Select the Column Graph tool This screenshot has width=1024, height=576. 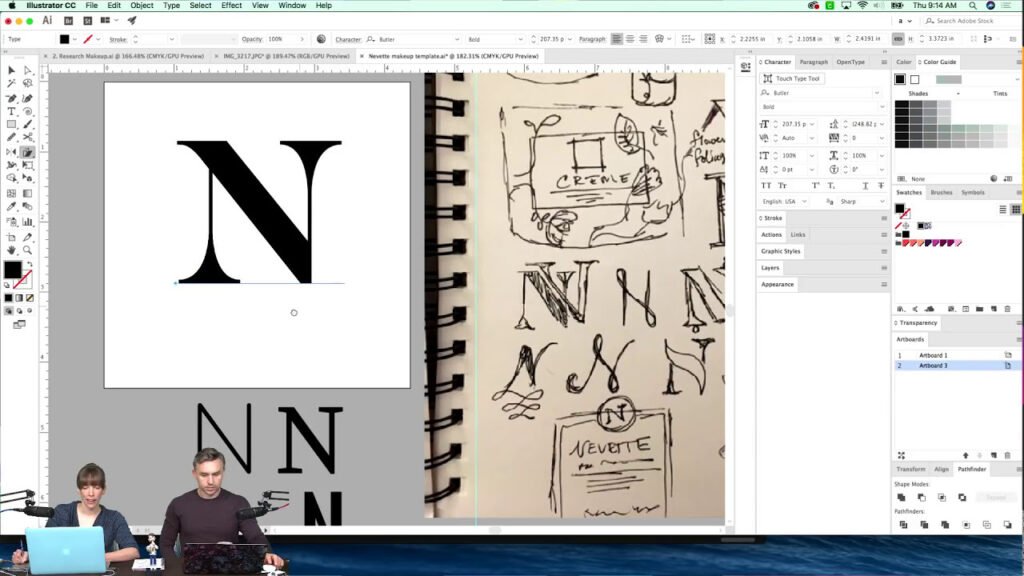pyautogui.click(x=27, y=222)
